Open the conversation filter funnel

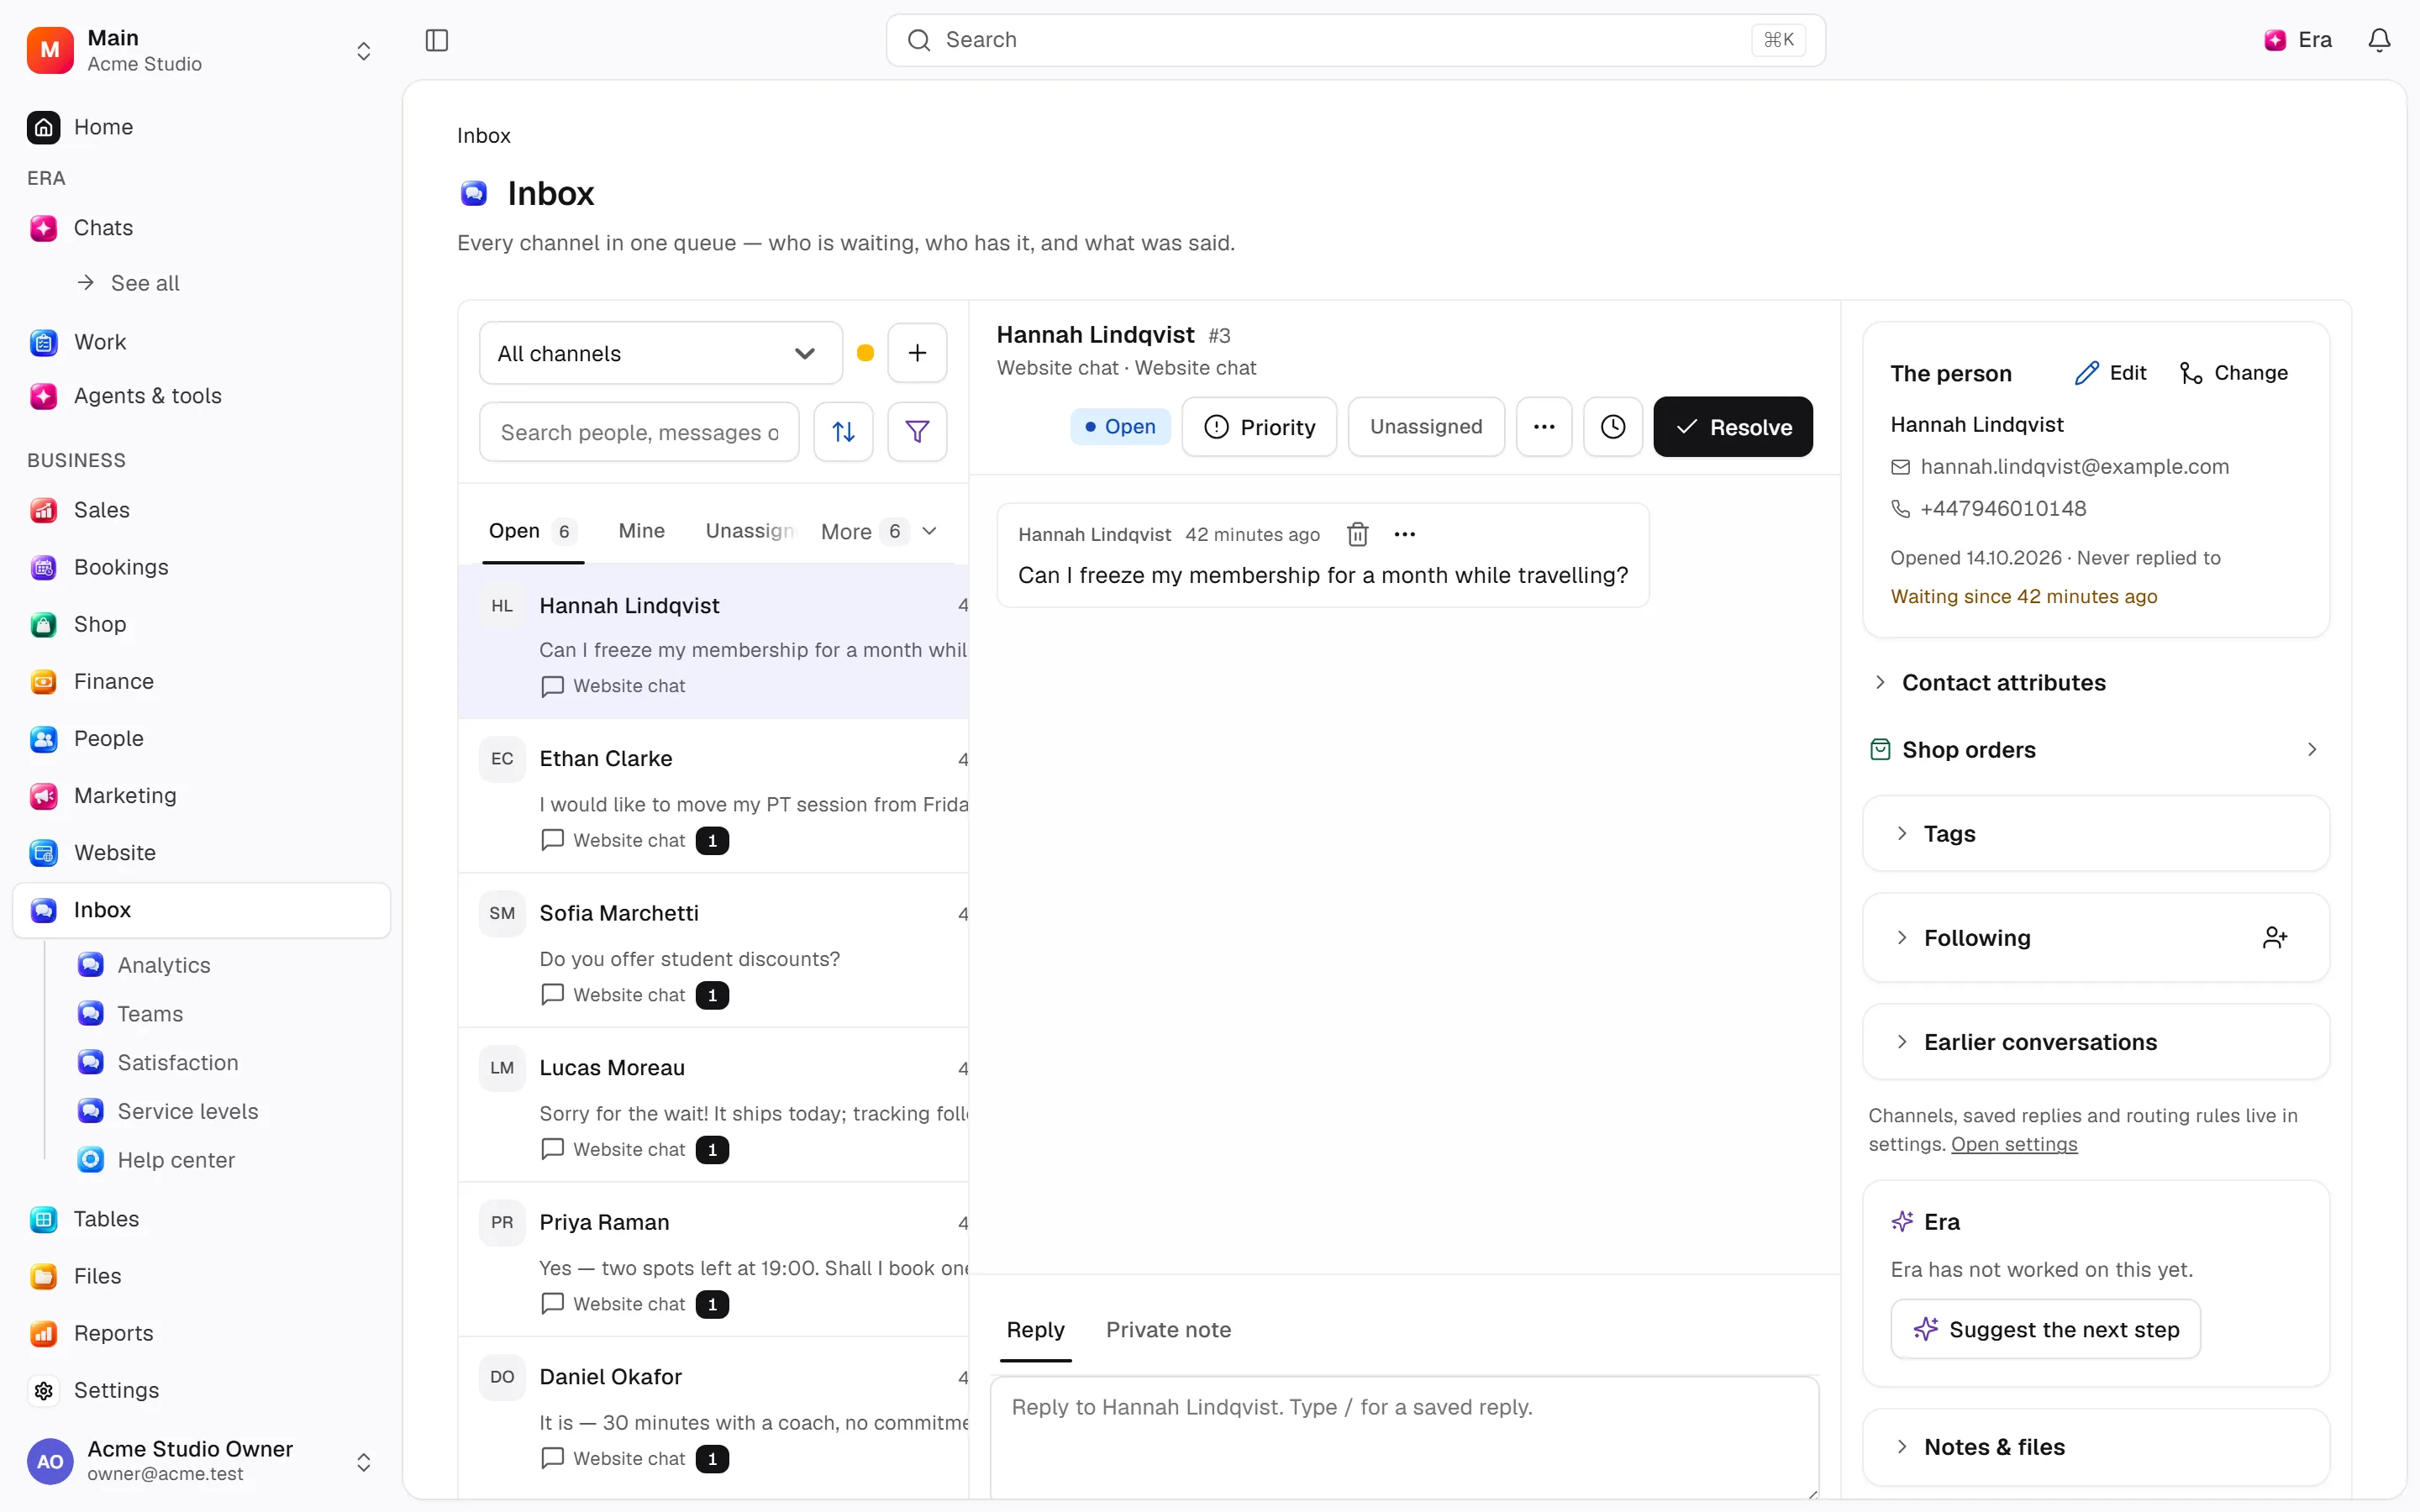click(917, 432)
